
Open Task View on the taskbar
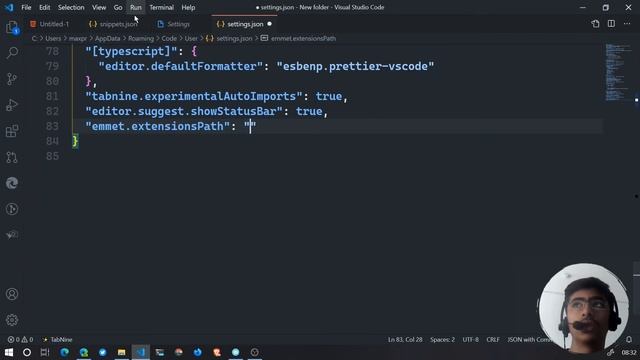[45, 352]
